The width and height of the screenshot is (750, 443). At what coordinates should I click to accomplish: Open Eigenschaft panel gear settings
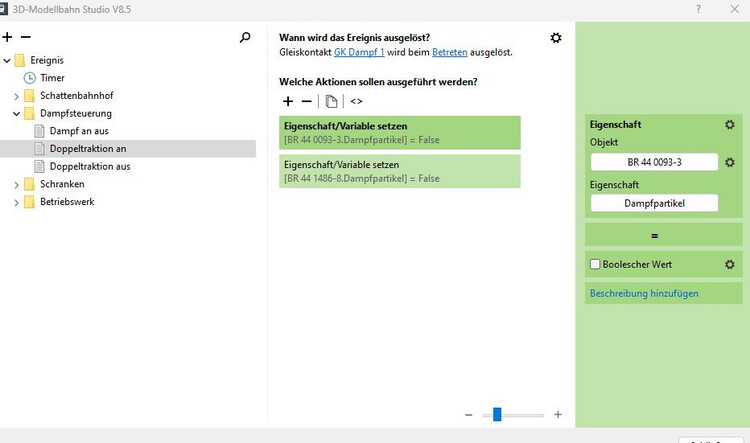point(730,125)
